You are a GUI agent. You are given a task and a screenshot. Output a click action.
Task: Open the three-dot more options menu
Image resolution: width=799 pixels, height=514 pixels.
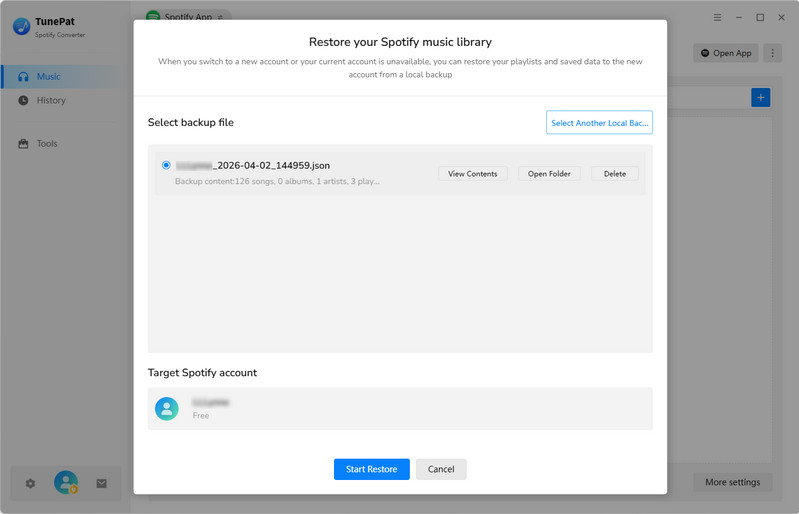click(773, 53)
